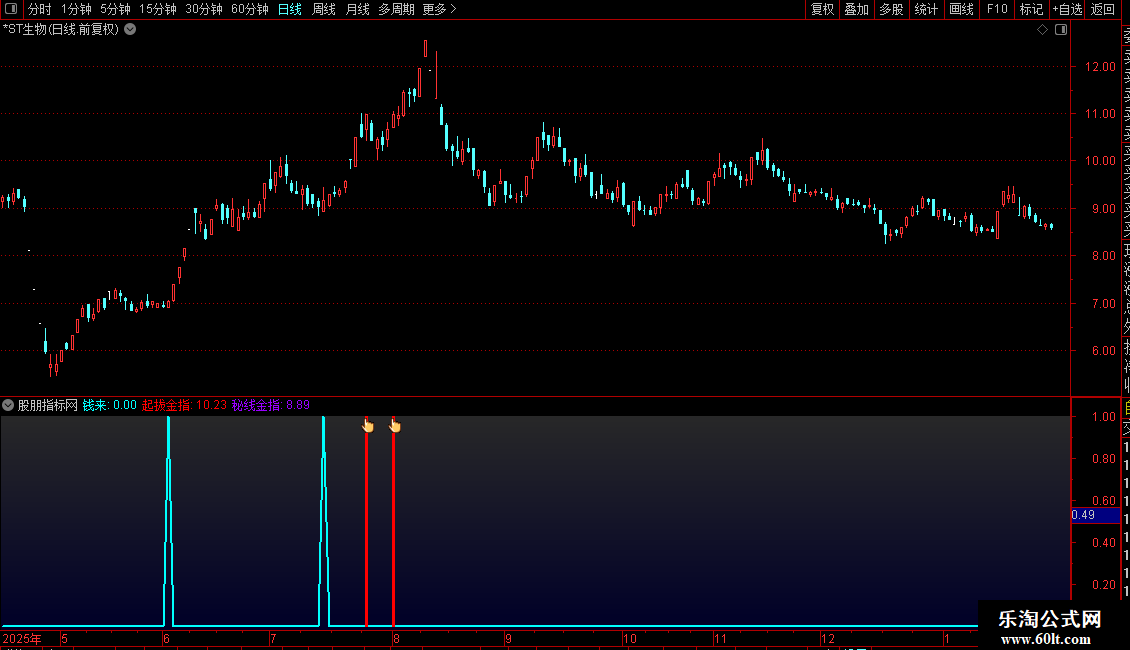Switch to the 分时 intraday view
Image resolution: width=1130 pixels, height=650 pixels.
(40, 9)
